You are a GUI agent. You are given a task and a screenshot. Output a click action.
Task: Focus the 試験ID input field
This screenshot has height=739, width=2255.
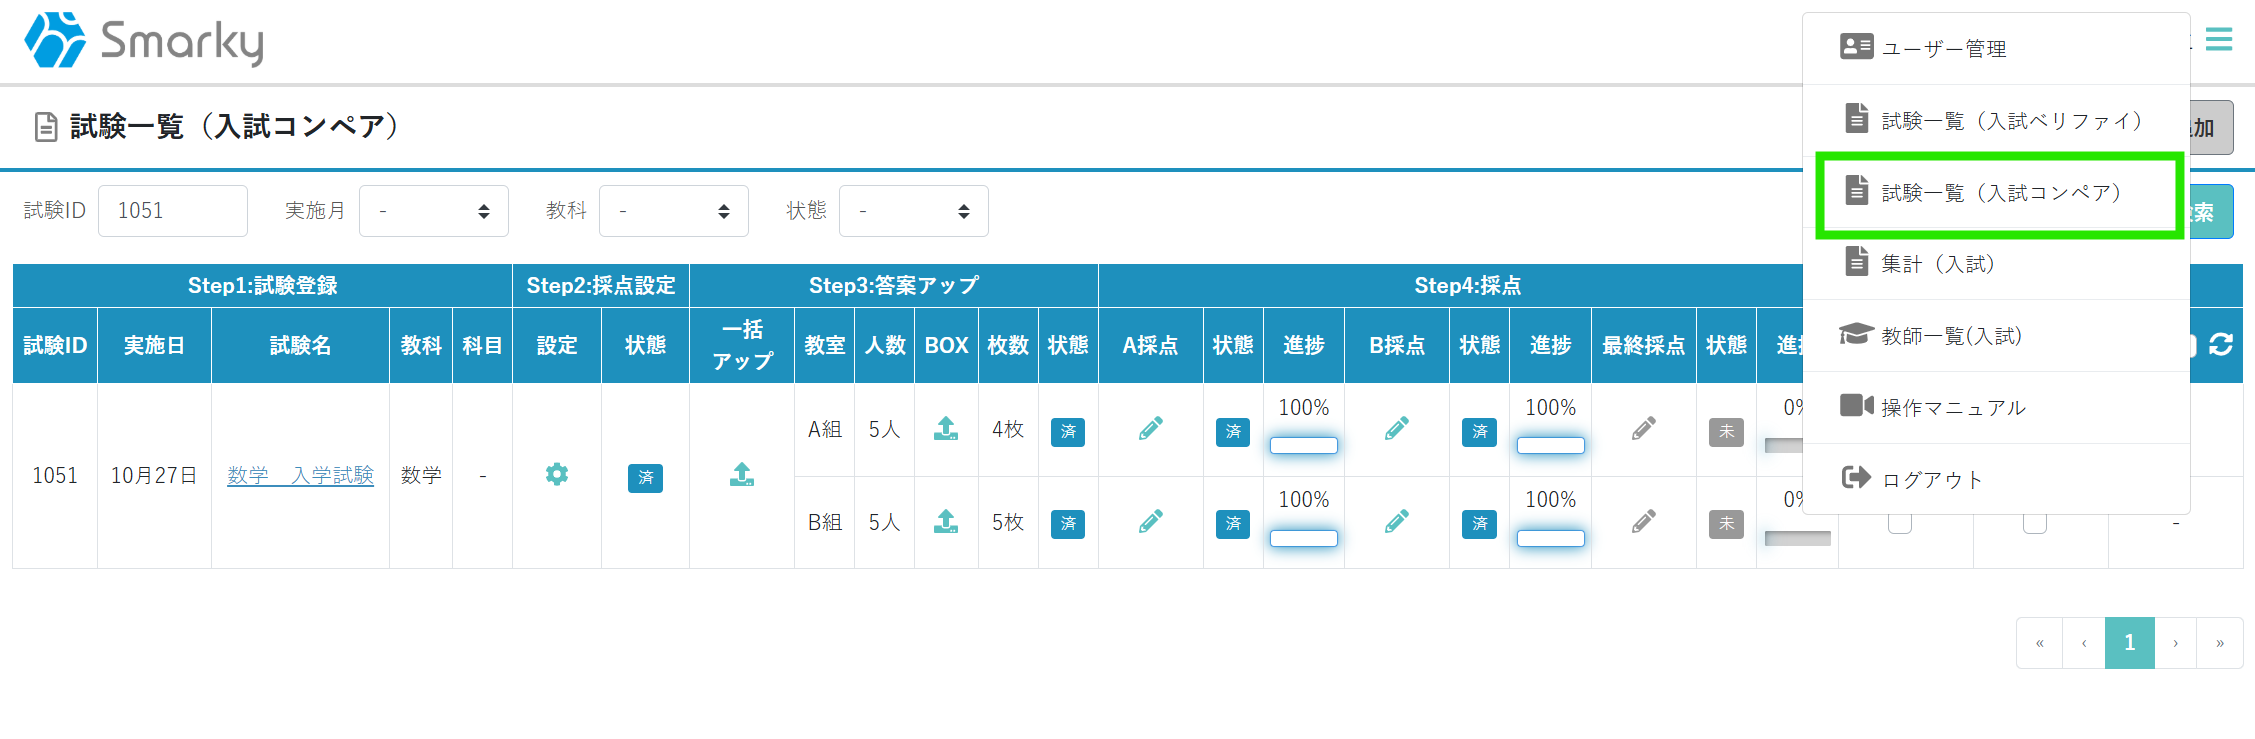pyautogui.click(x=173, y=211)
